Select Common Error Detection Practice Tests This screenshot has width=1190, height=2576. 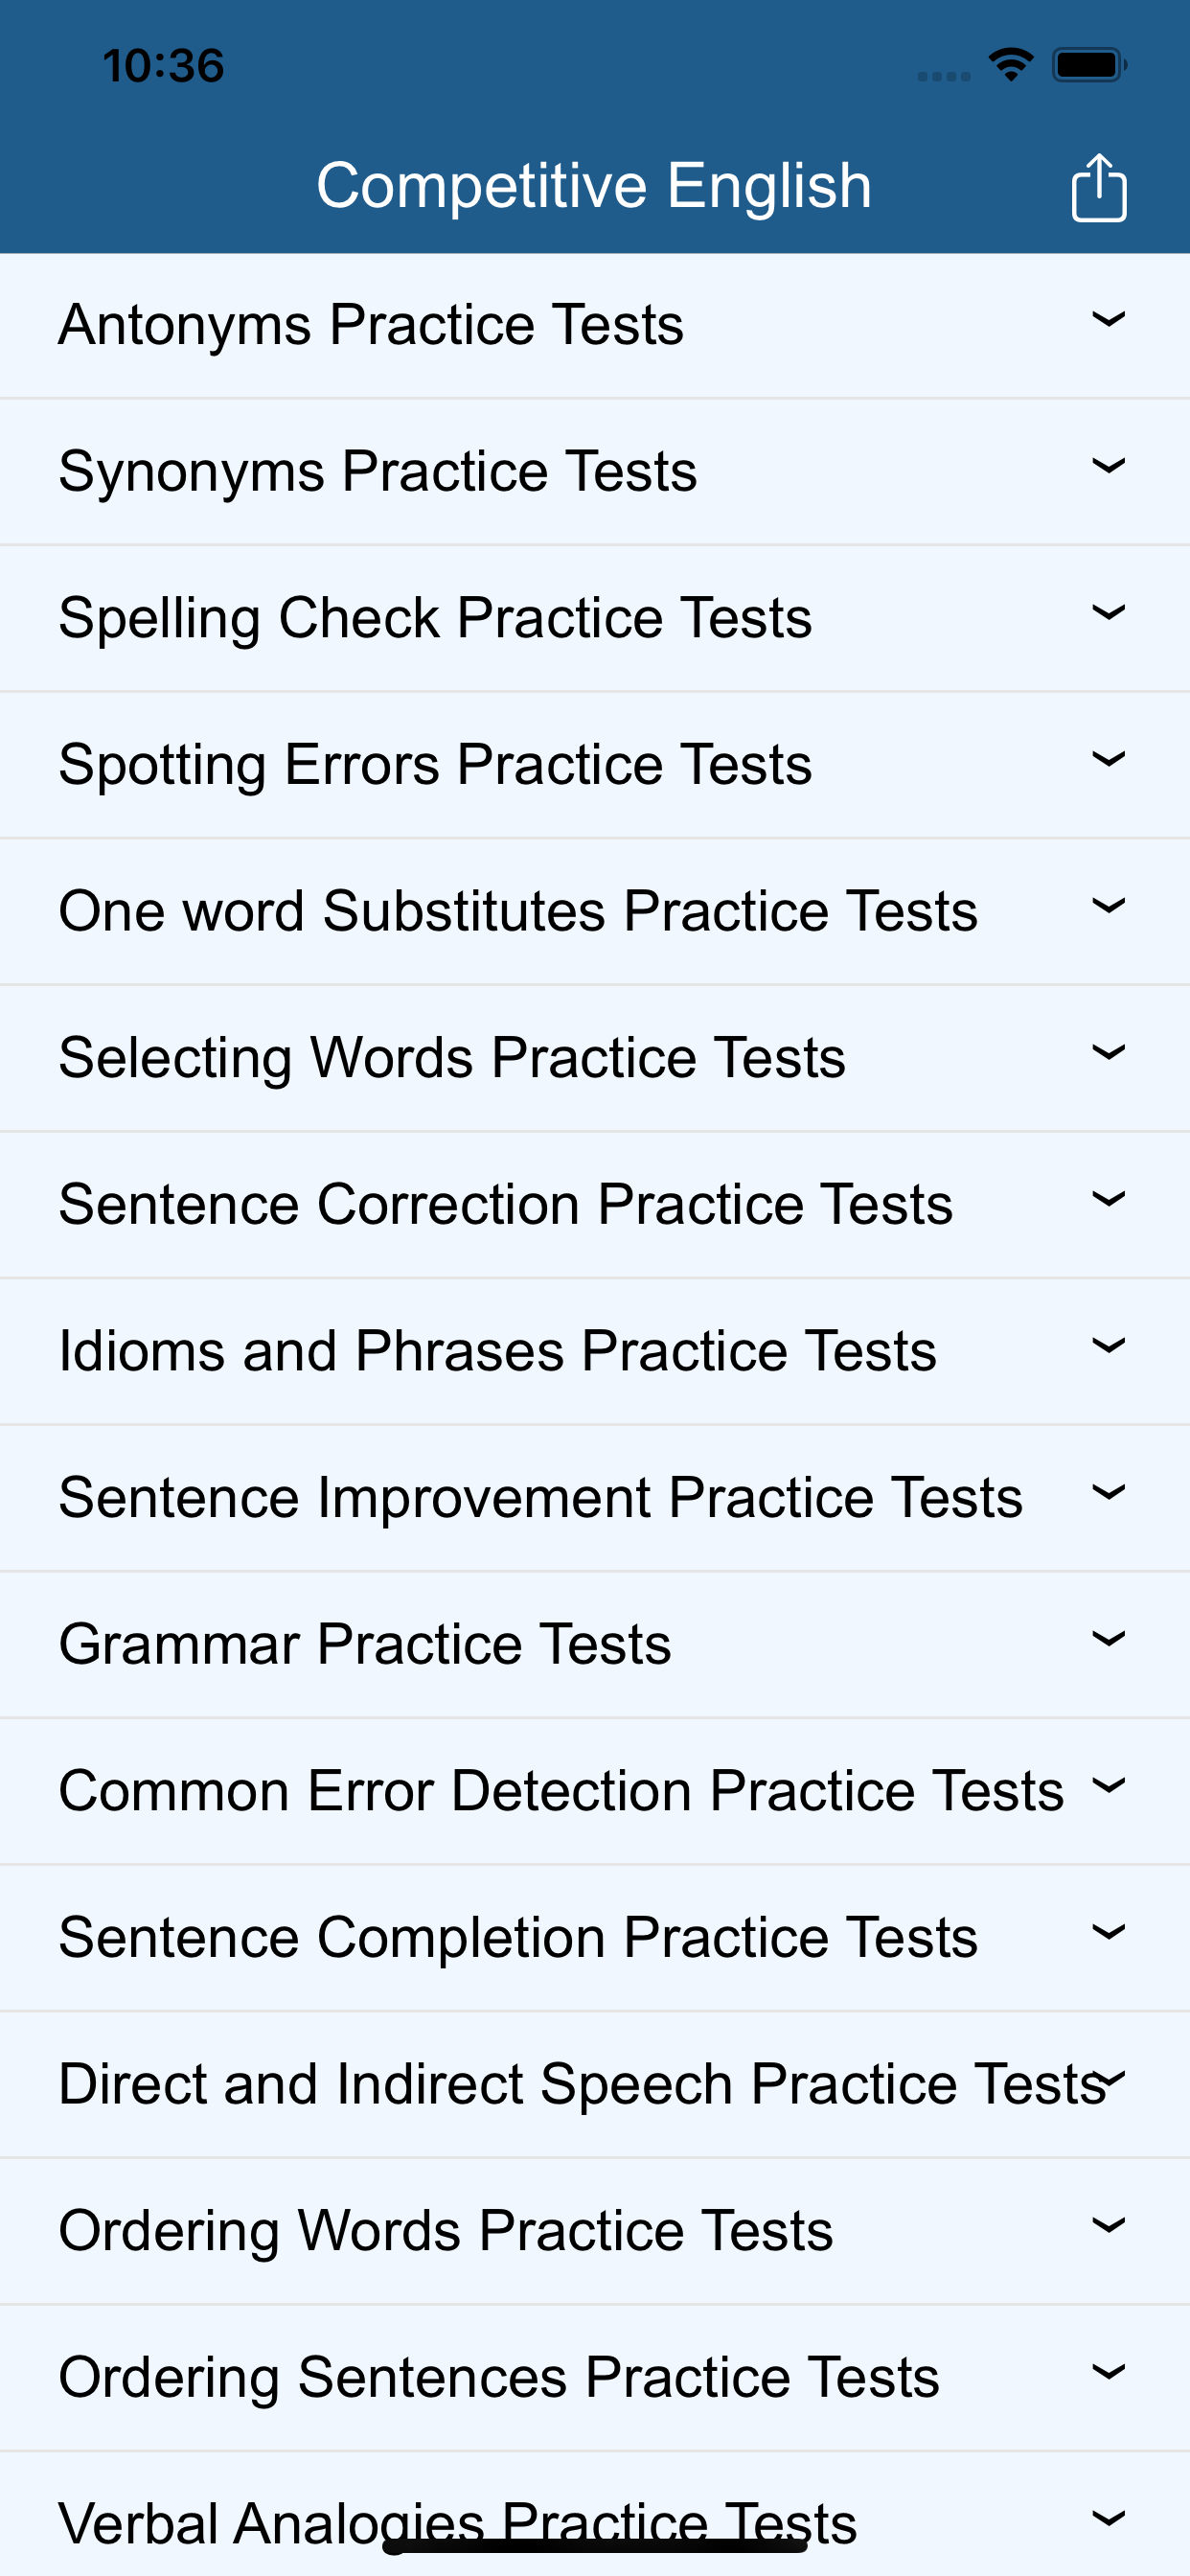coord(560,1791)
